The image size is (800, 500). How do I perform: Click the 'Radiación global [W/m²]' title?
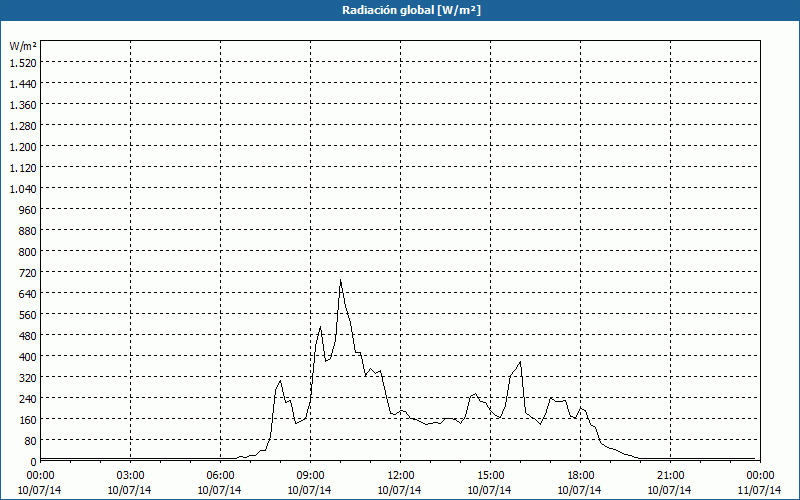click(411, 10)
